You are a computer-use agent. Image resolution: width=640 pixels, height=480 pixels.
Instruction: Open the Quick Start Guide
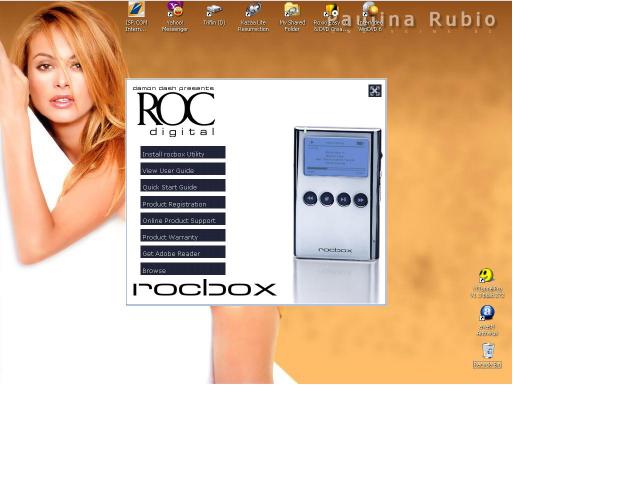pyautogui.click(x=183, y=186)
